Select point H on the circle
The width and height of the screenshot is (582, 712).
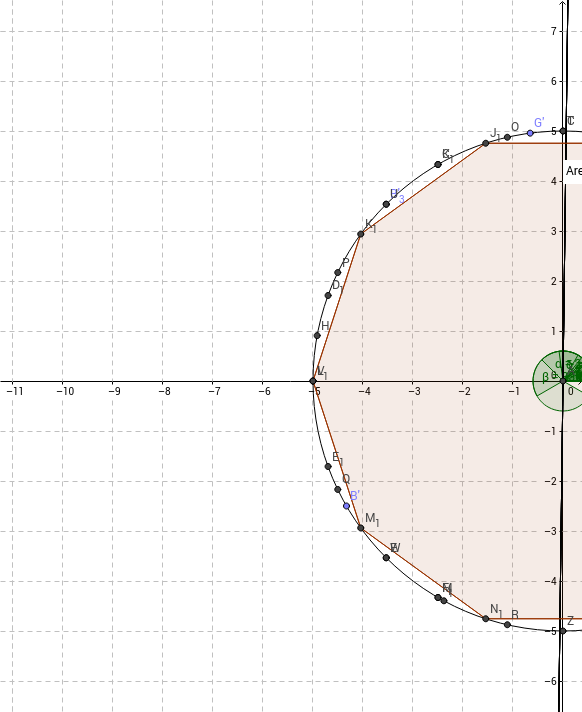317,336
